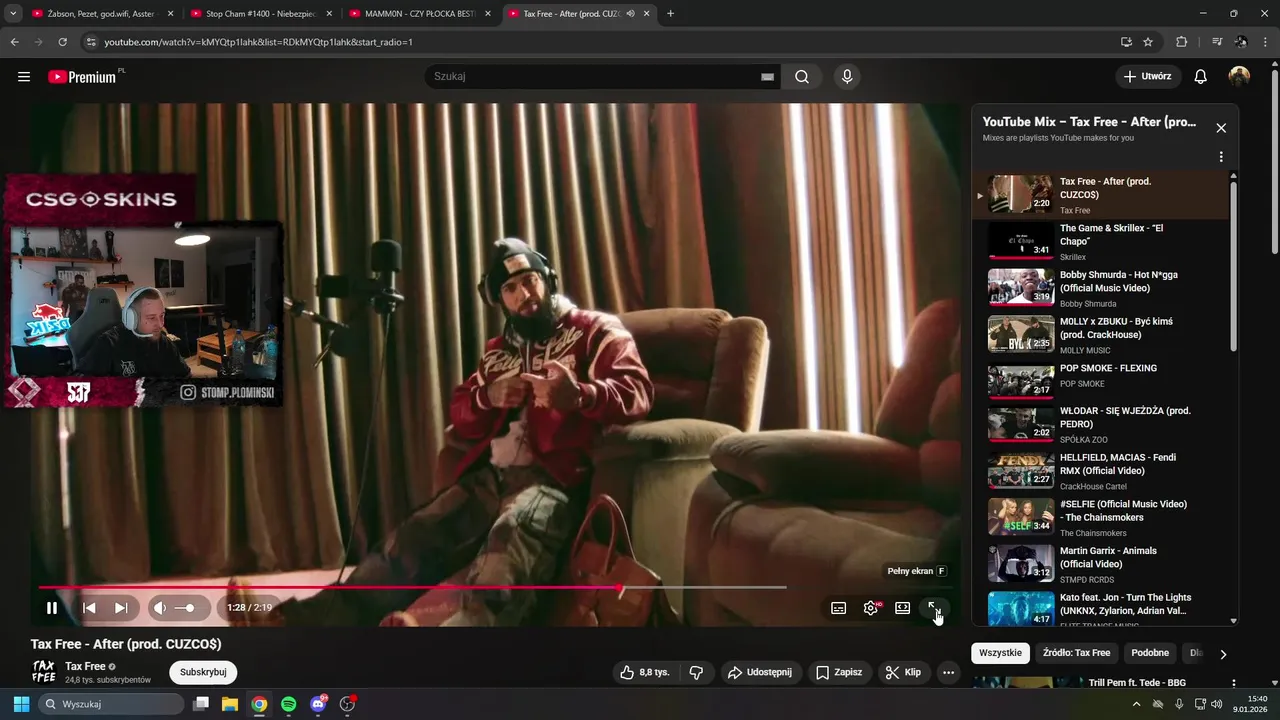Close the YouTube Mix playlist panel
The height and width of the screenshot is (720, 1280).
1221,128
